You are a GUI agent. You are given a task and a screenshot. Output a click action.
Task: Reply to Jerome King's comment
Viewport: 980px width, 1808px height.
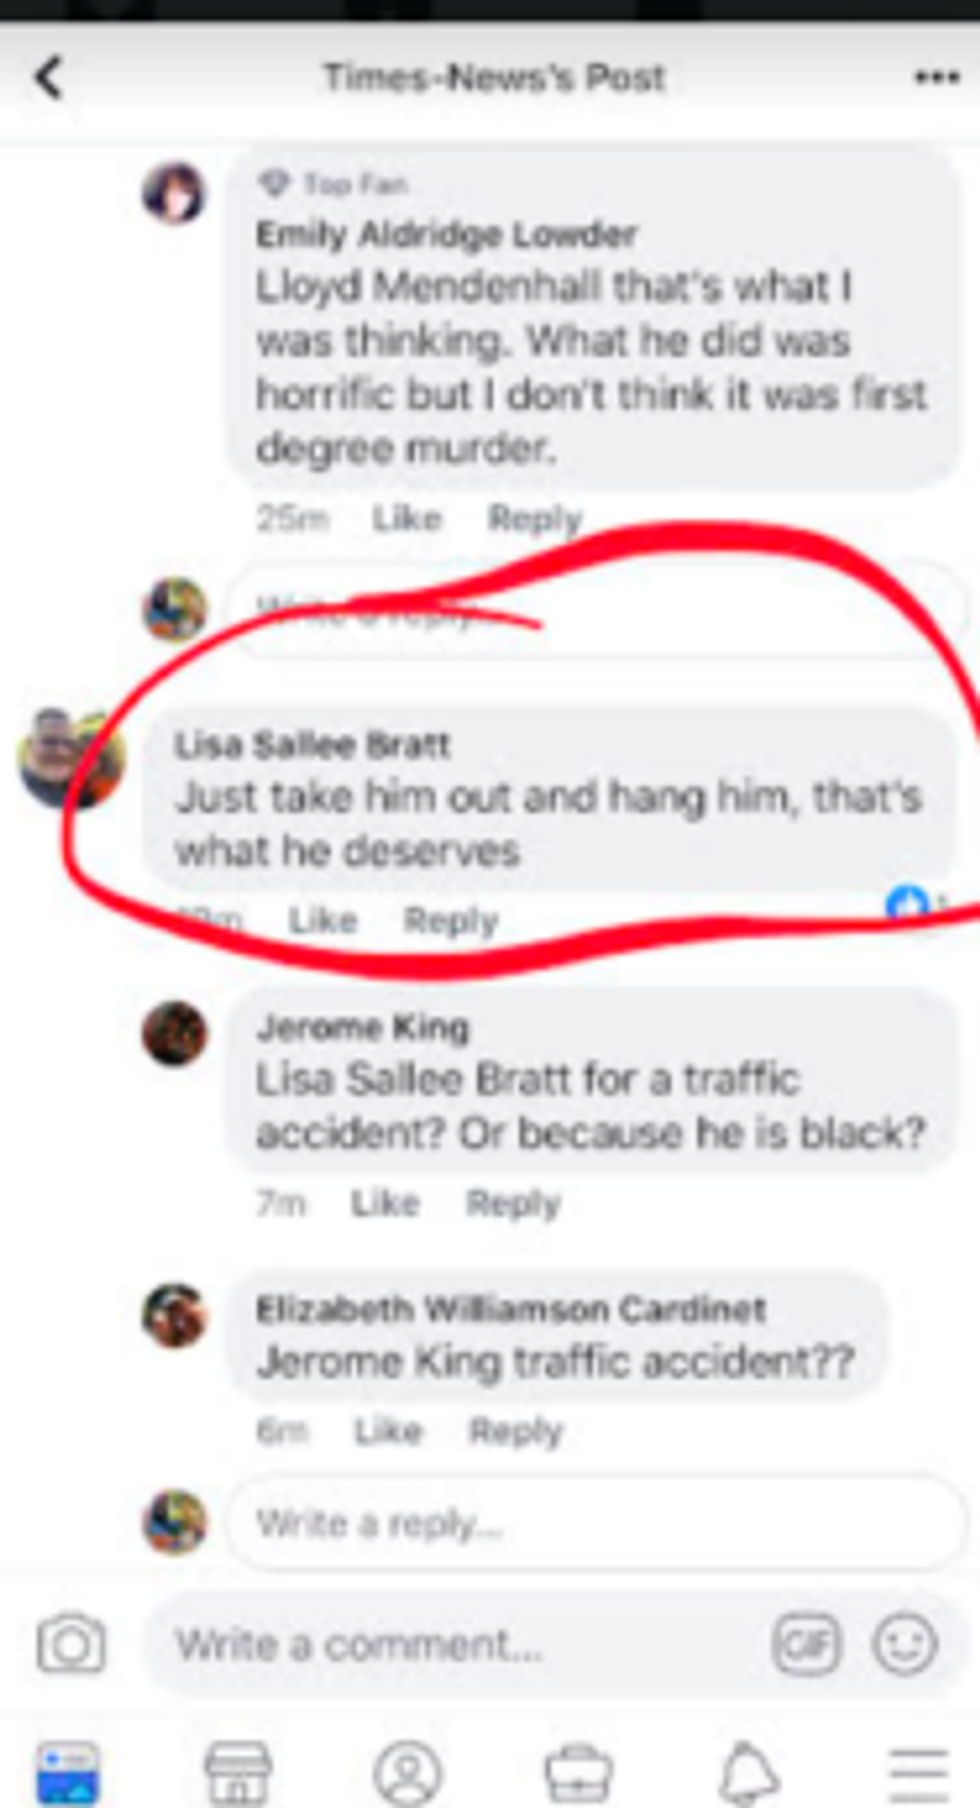(x=514, y=1203)
